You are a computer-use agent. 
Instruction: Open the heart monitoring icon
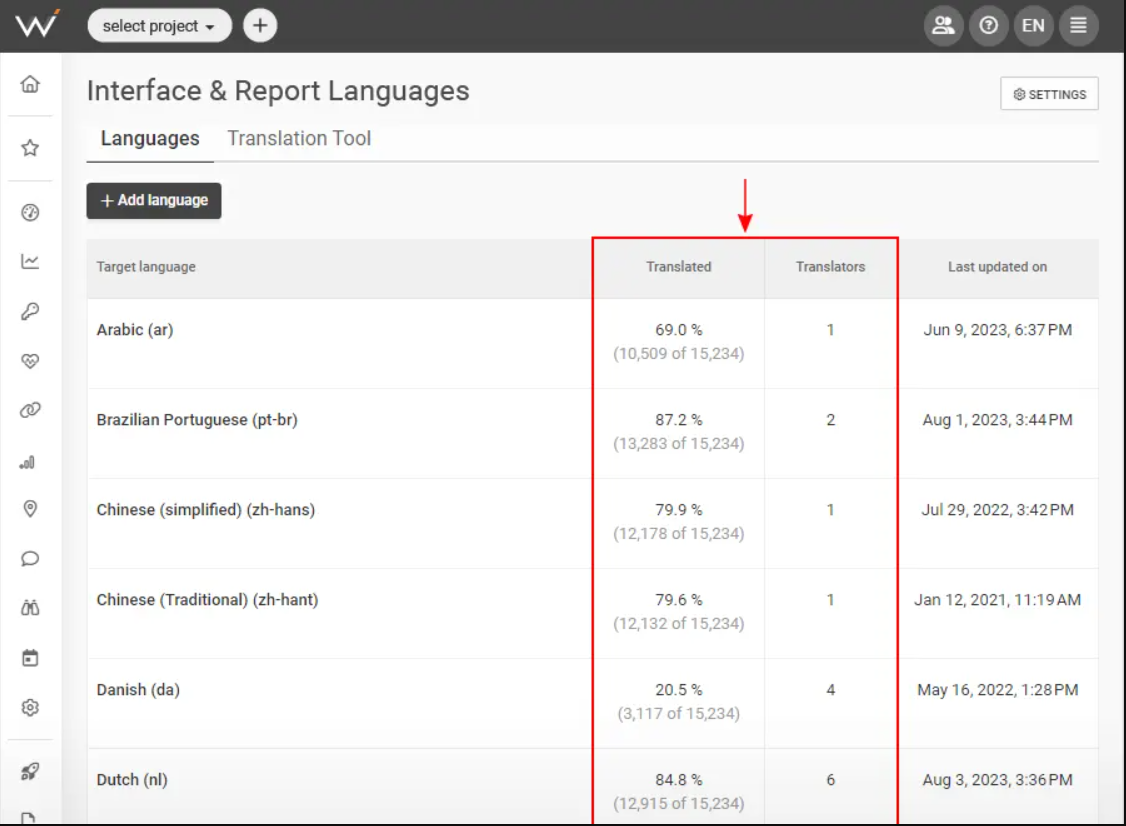[x=30, y=361]
